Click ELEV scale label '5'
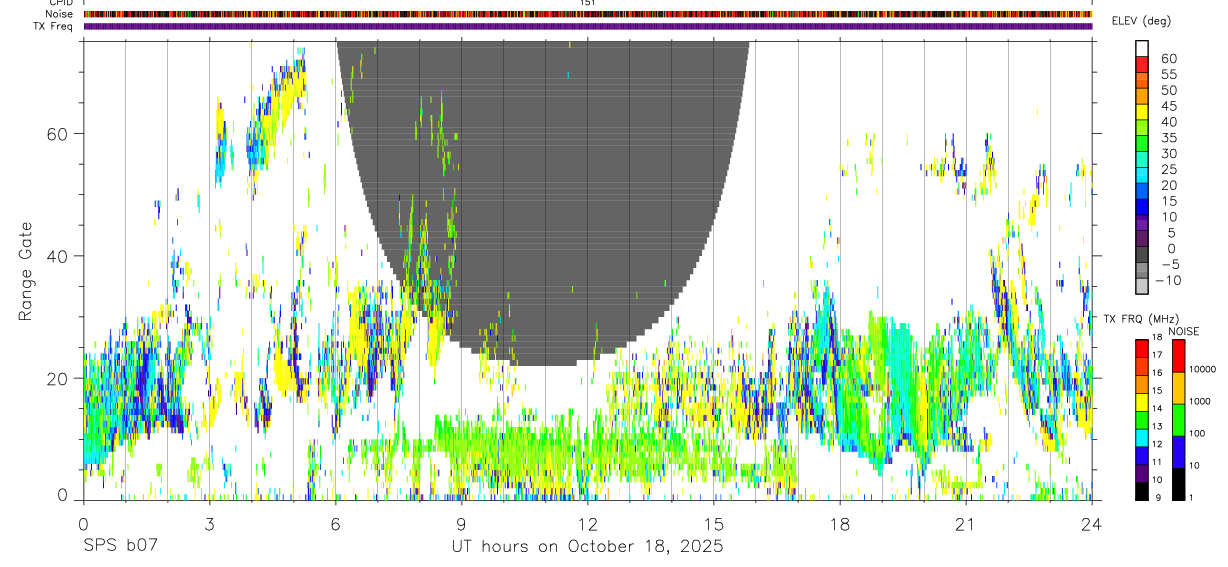 point(1172,233)
